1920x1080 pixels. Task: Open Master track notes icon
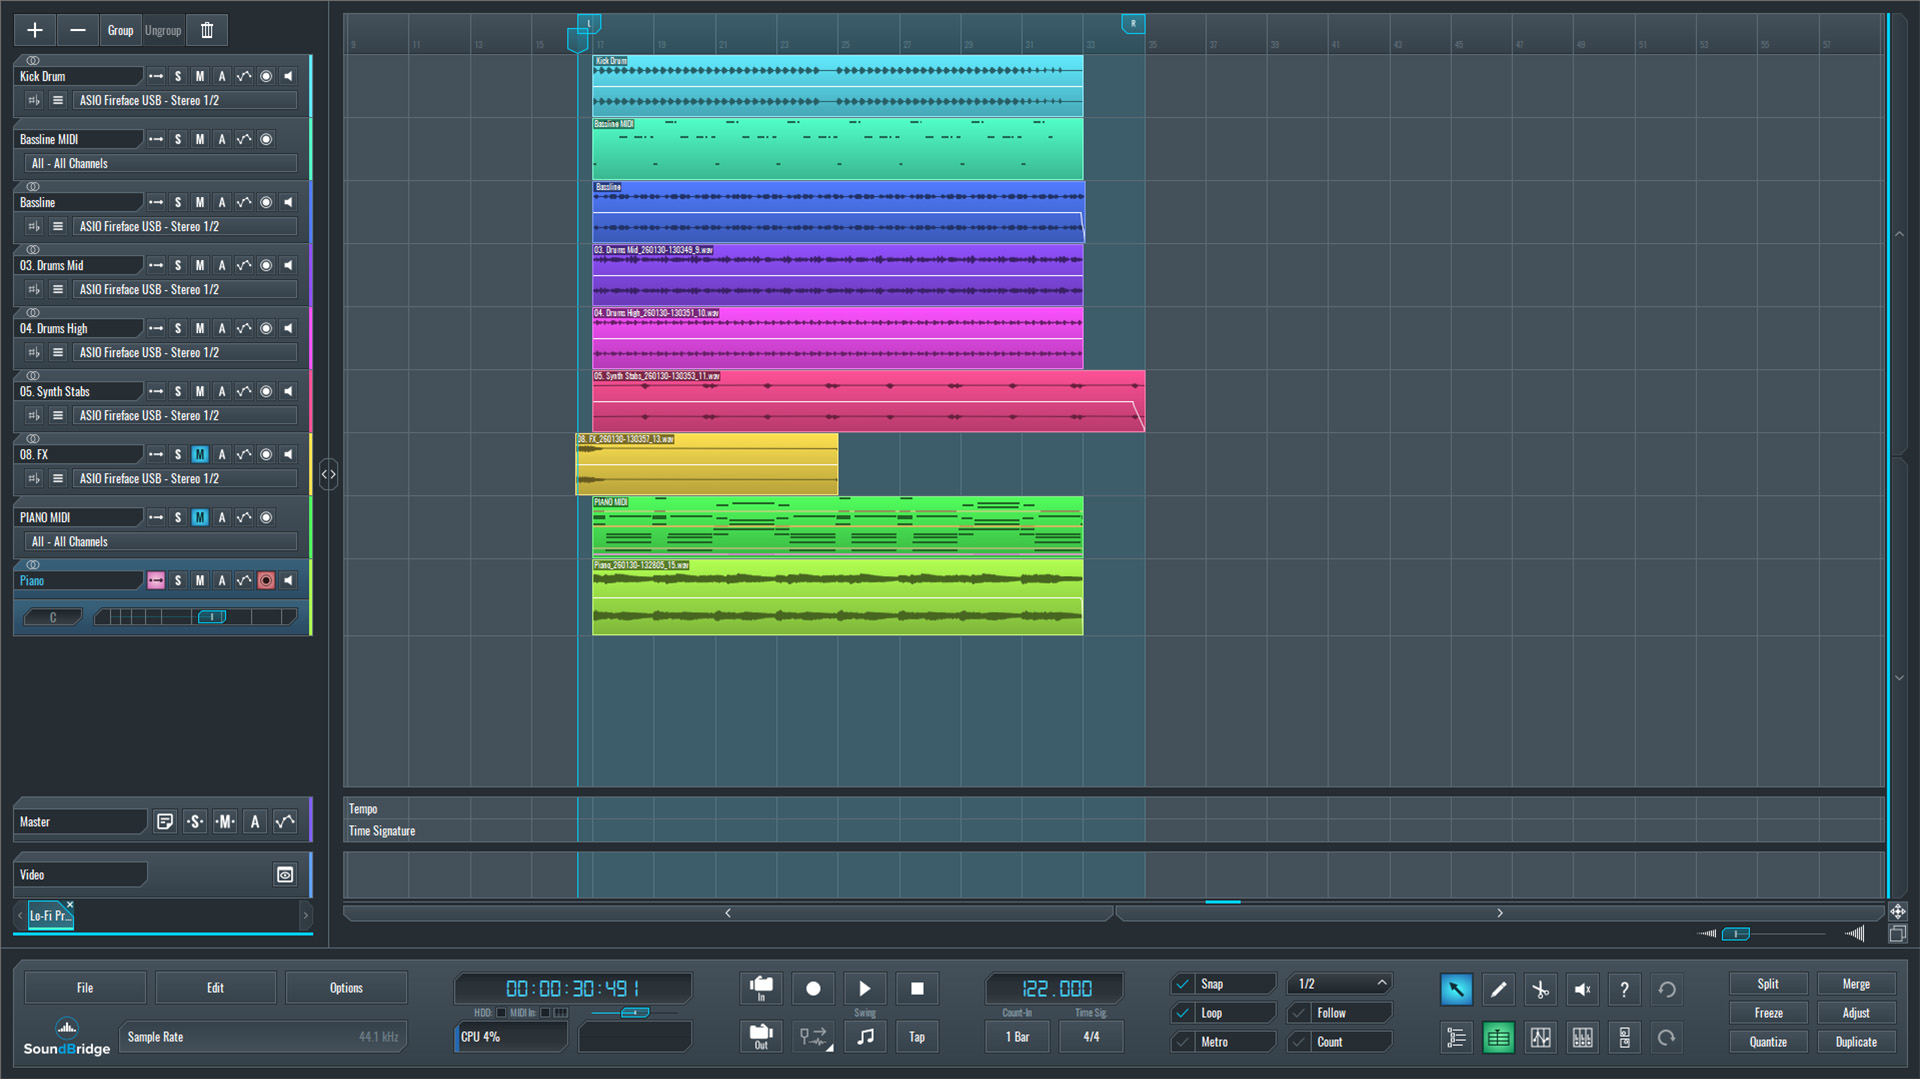point(165,822)
